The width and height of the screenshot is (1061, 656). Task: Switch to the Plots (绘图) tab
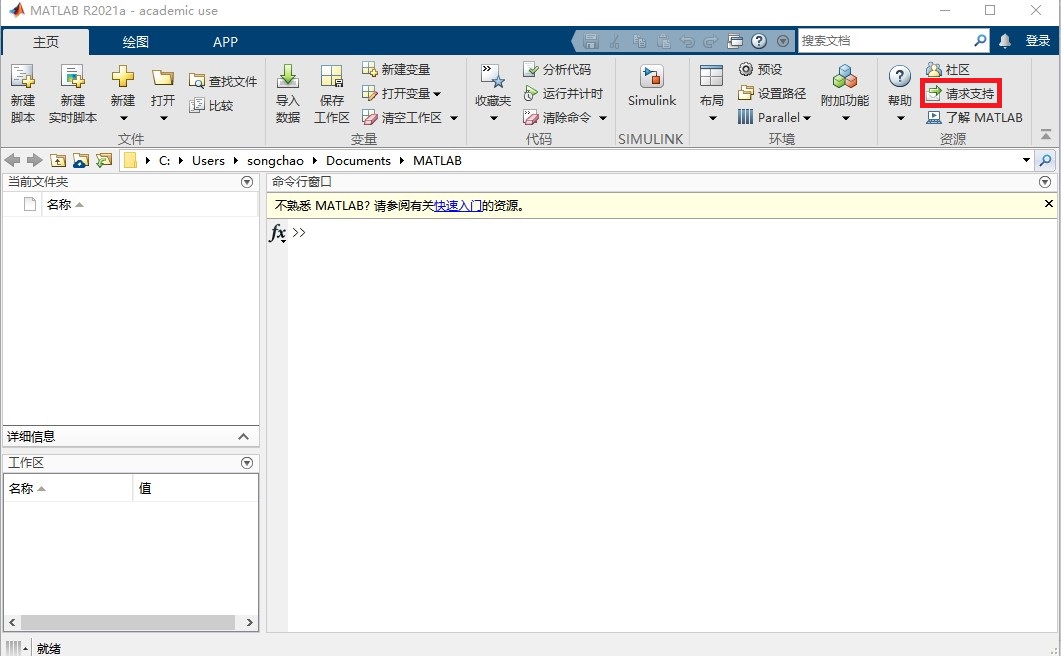coord(135,42)
